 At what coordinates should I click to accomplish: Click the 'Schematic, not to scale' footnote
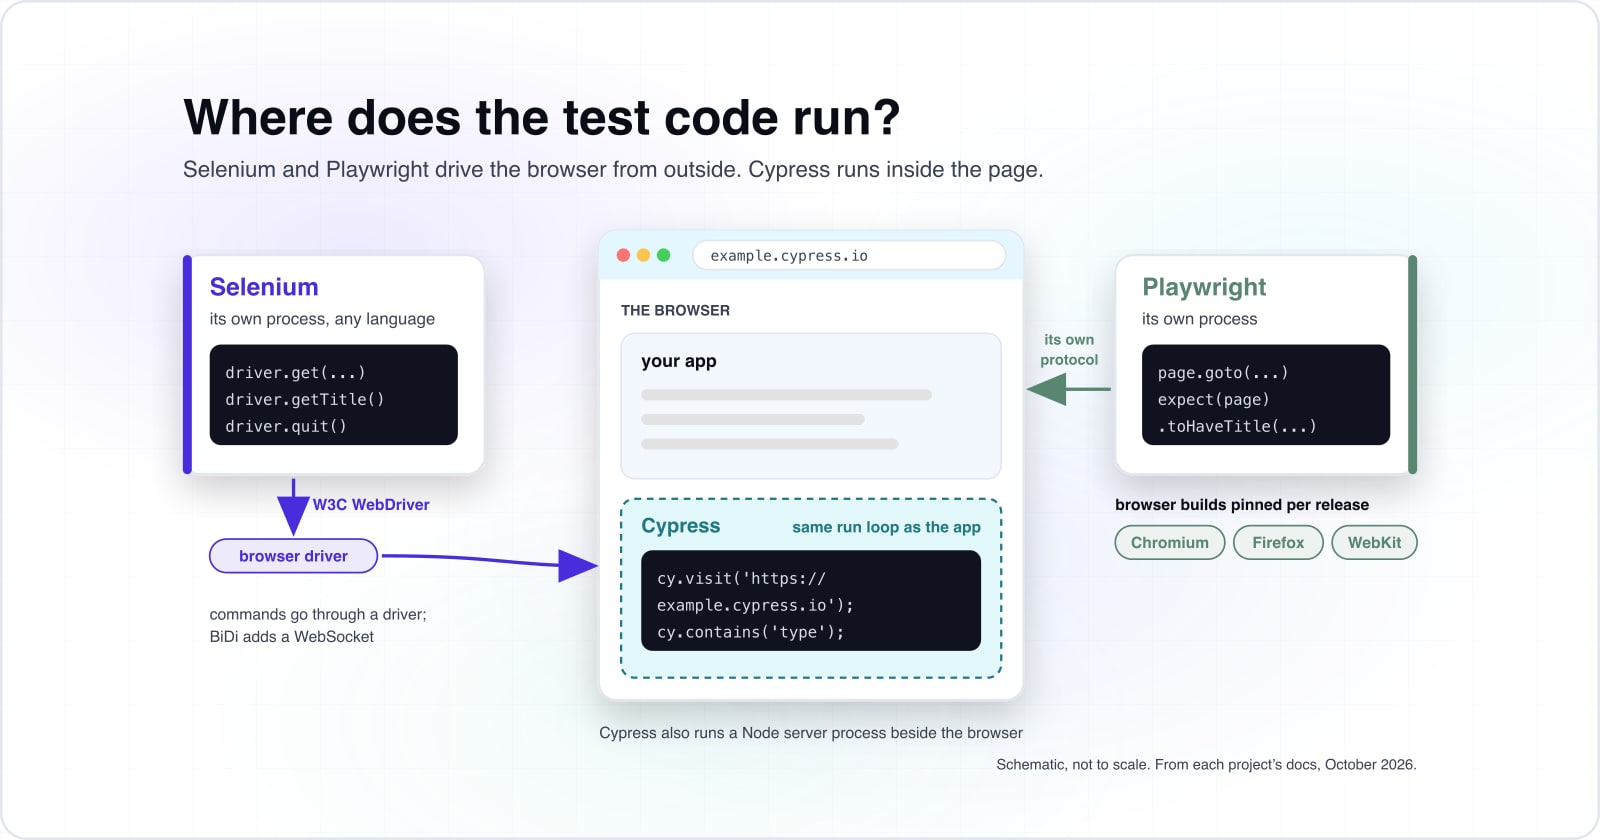1206,765
